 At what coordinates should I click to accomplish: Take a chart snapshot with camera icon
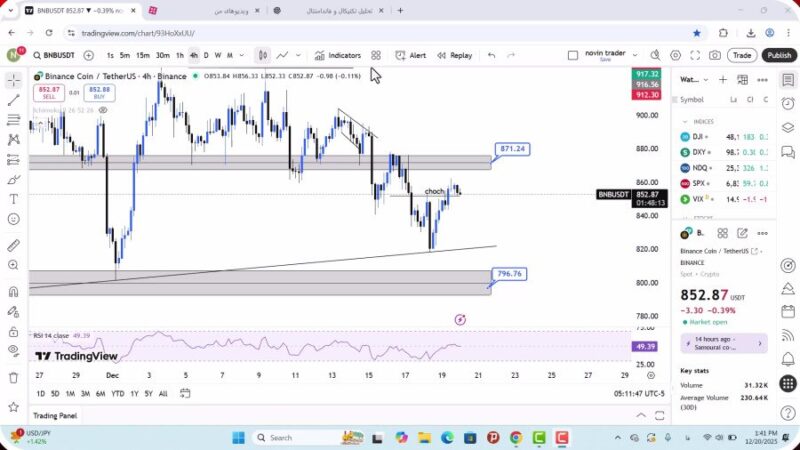click(715, 56)
